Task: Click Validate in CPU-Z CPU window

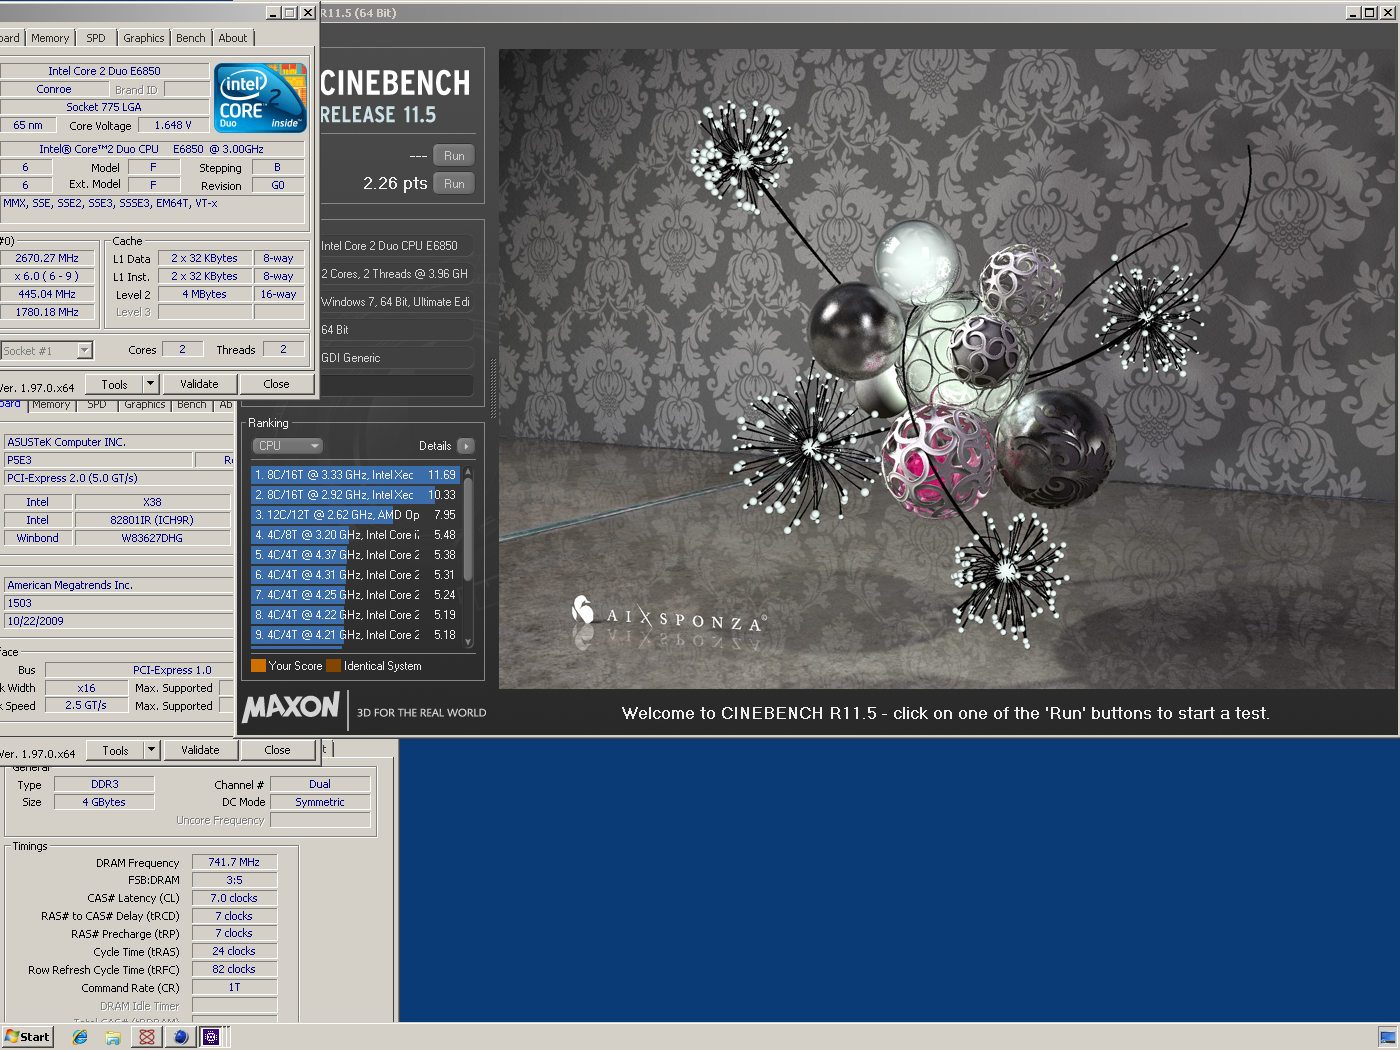Action: [199, 384]
